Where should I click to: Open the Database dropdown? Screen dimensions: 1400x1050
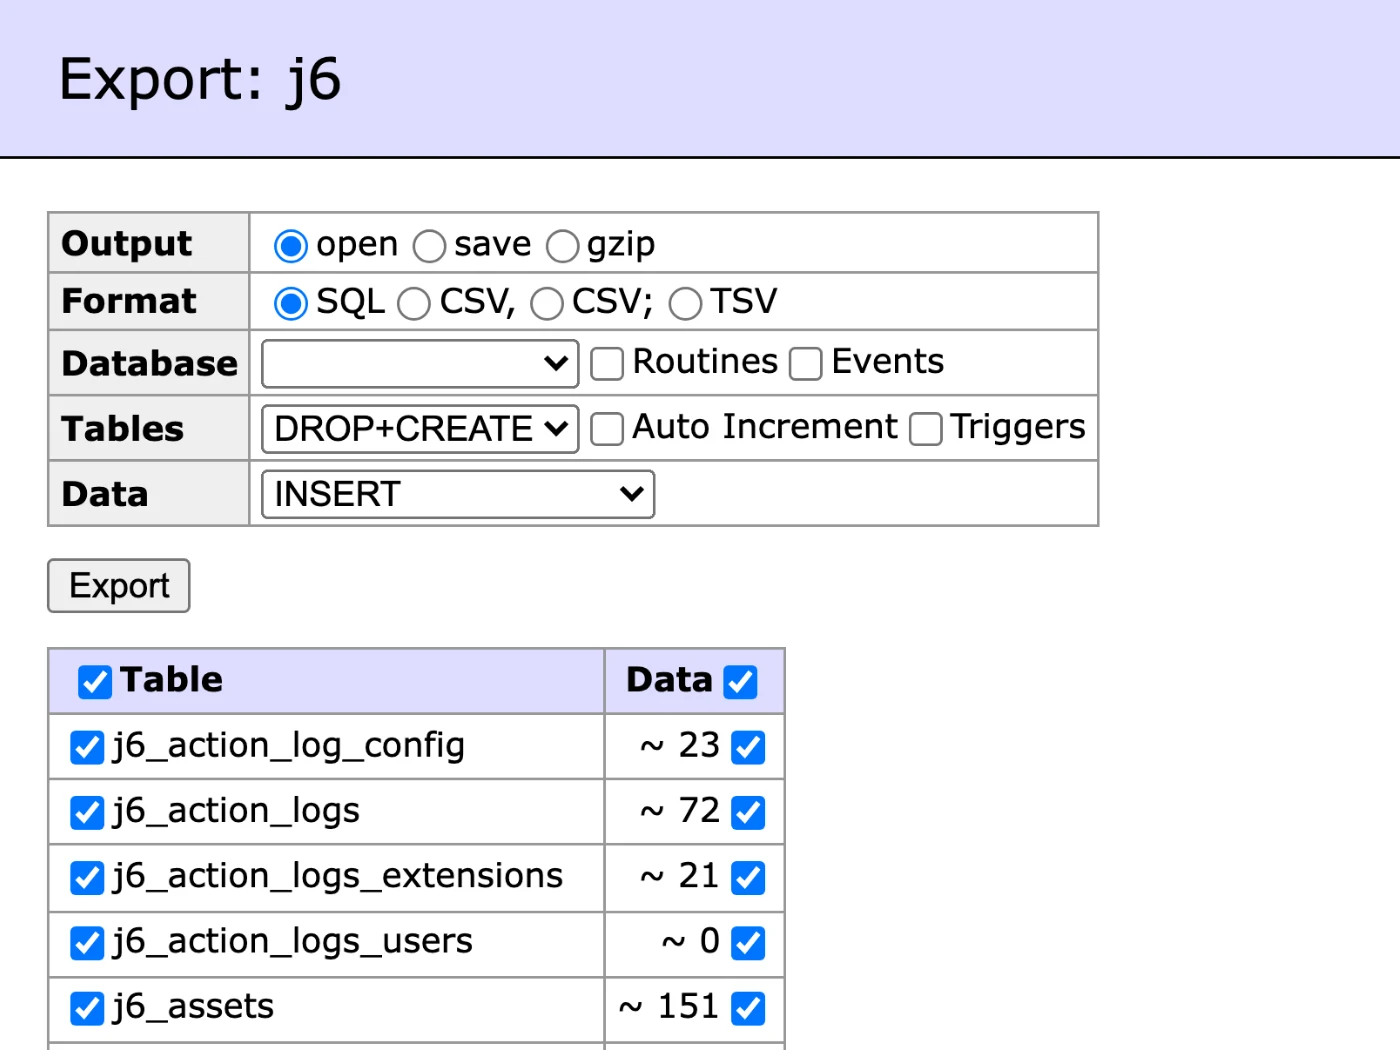(x=420, y=364)
